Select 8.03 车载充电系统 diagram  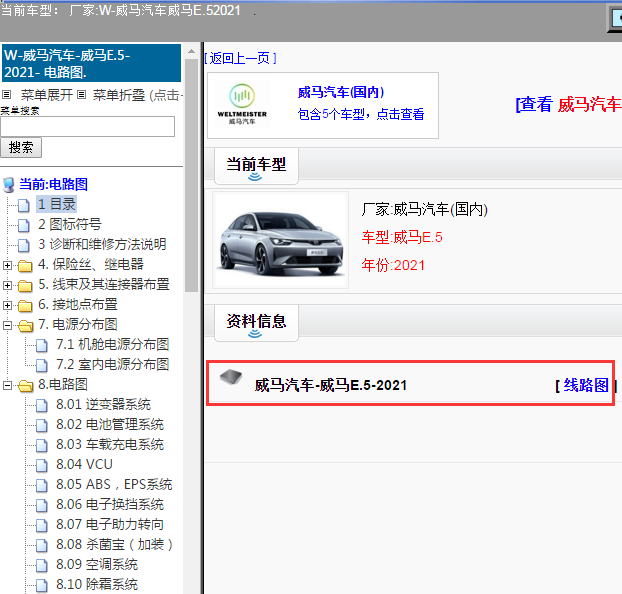pyautogui.click(x=110, y=444)
